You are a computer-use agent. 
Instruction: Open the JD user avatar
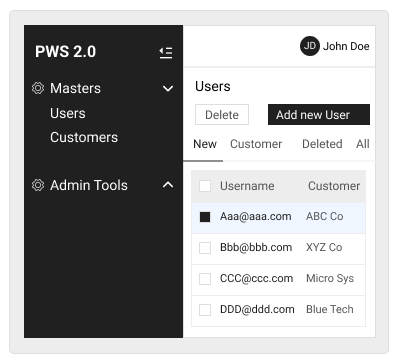pyautogui.click(x=310, y=46)
